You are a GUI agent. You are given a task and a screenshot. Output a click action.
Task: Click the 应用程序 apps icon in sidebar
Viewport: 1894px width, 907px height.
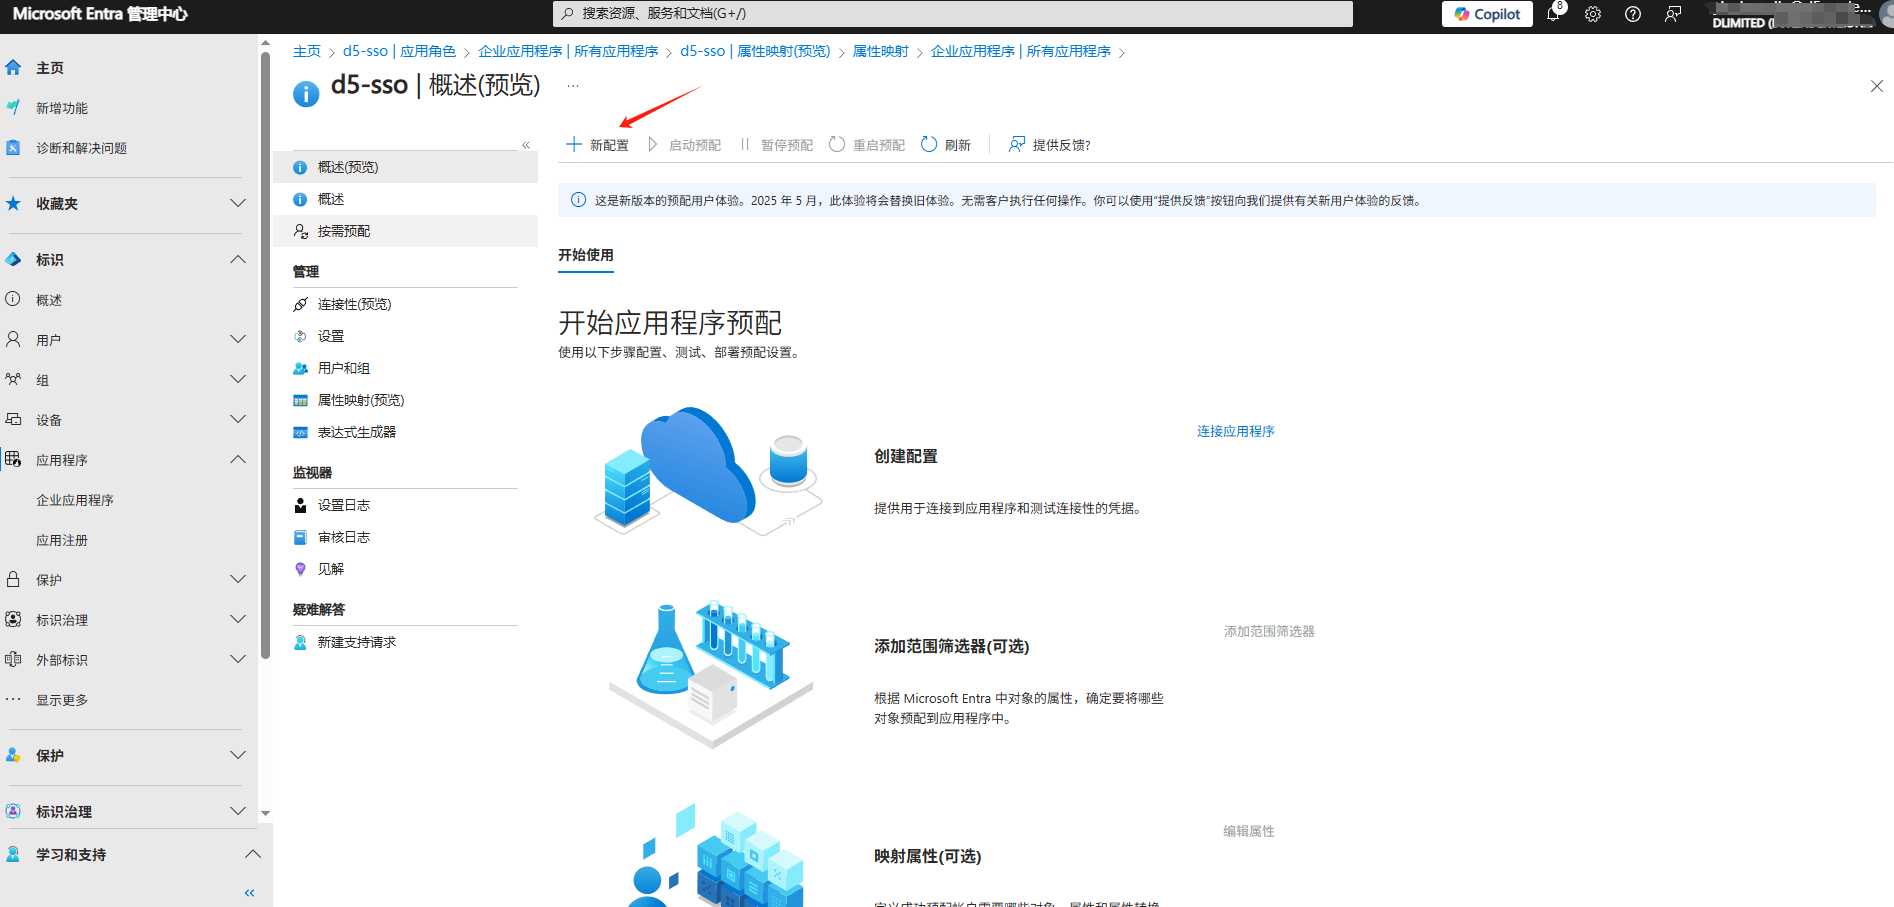coord(13,460)
